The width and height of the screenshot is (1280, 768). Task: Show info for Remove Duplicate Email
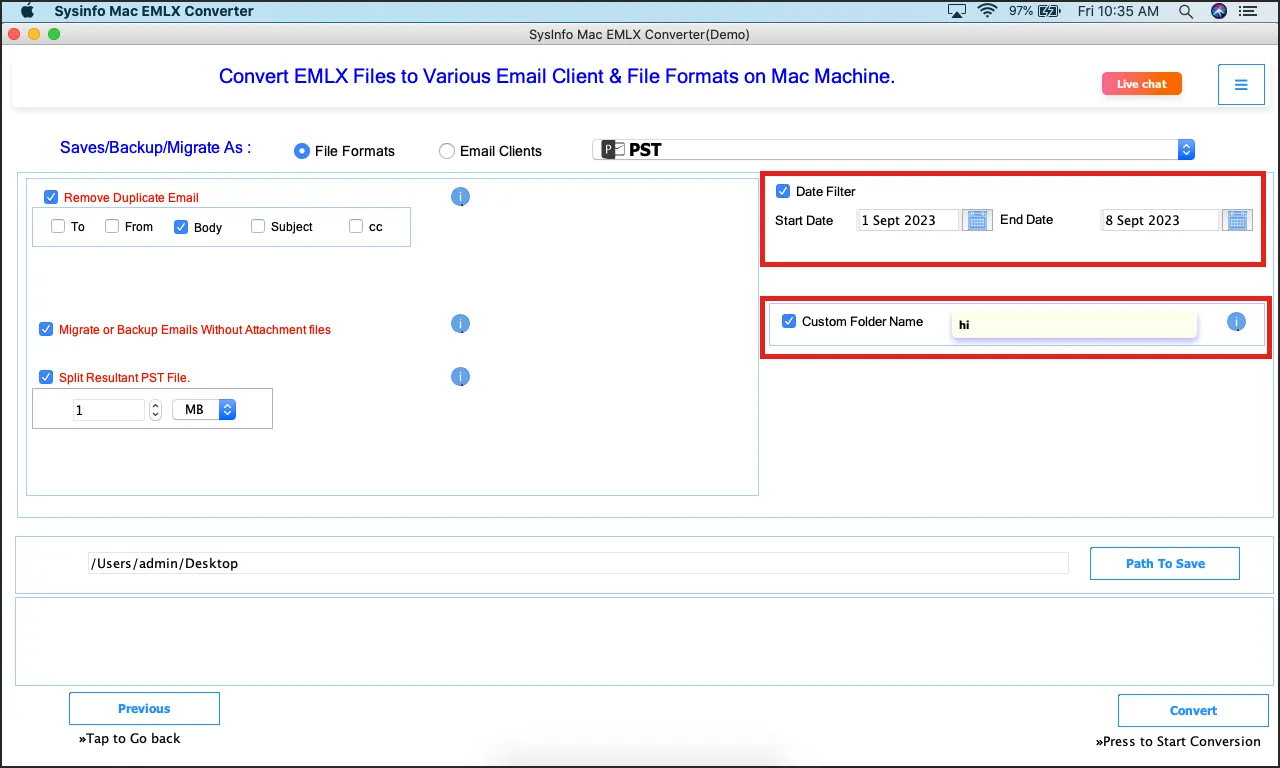(460, 197)
